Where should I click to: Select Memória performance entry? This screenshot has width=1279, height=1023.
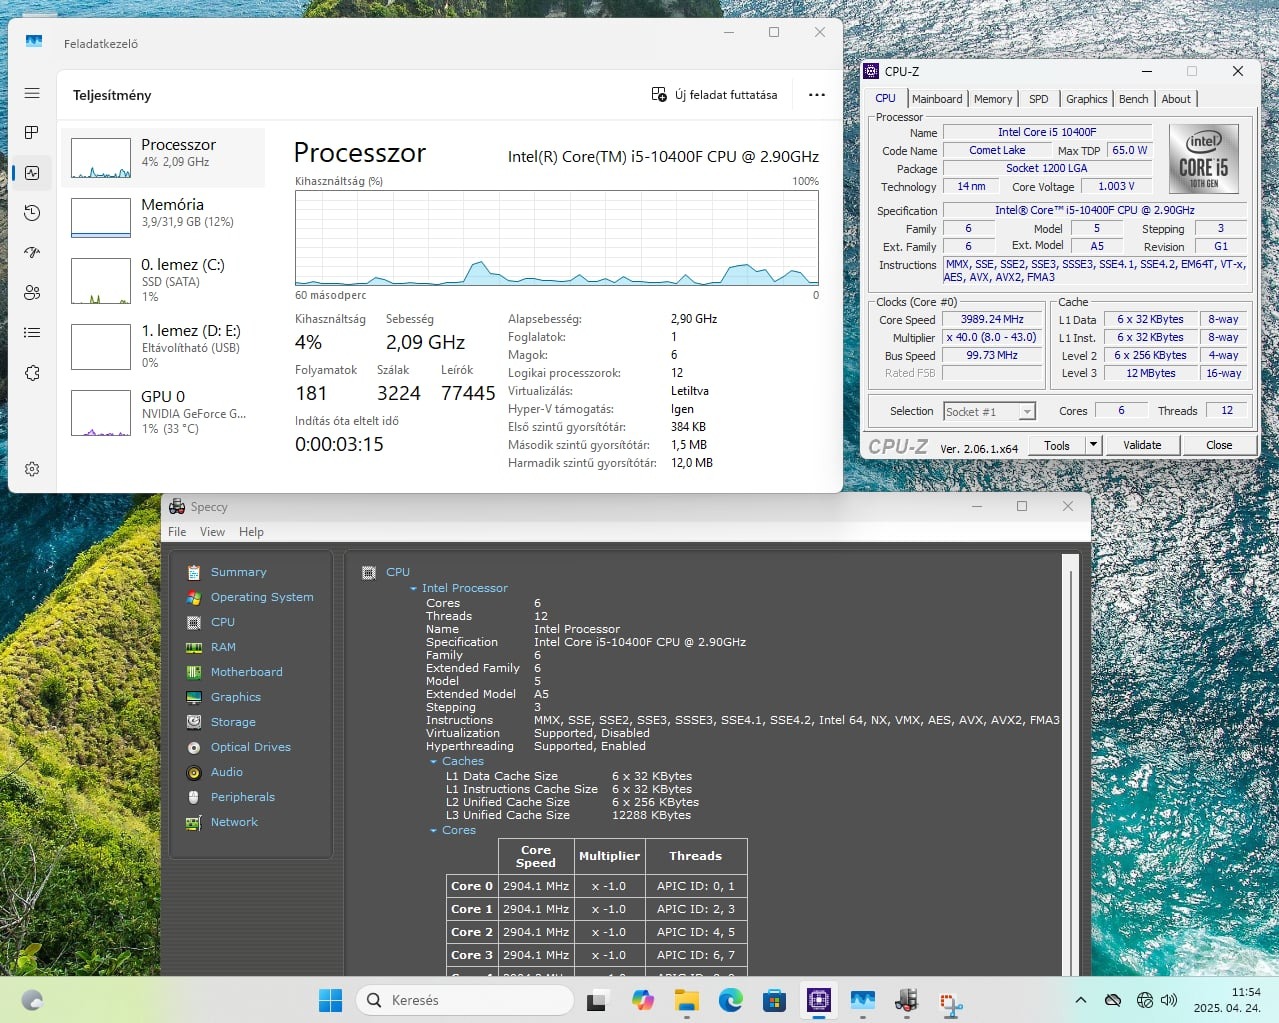click(163, 217)
